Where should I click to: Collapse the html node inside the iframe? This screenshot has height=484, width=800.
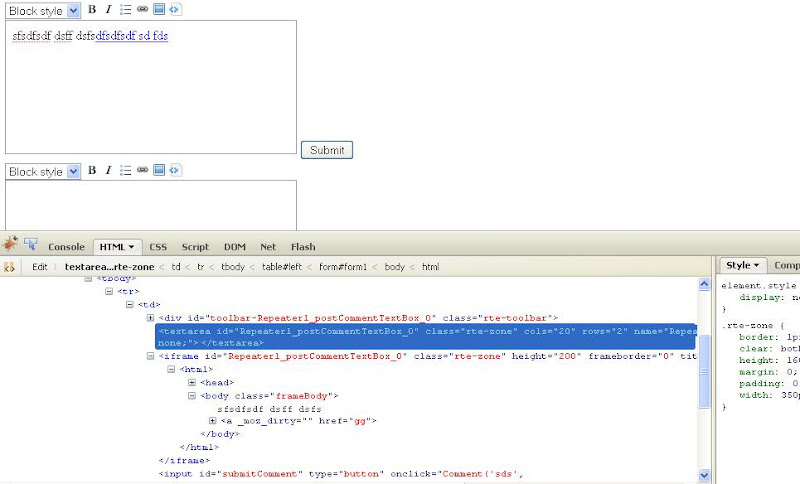click(171, 369)
